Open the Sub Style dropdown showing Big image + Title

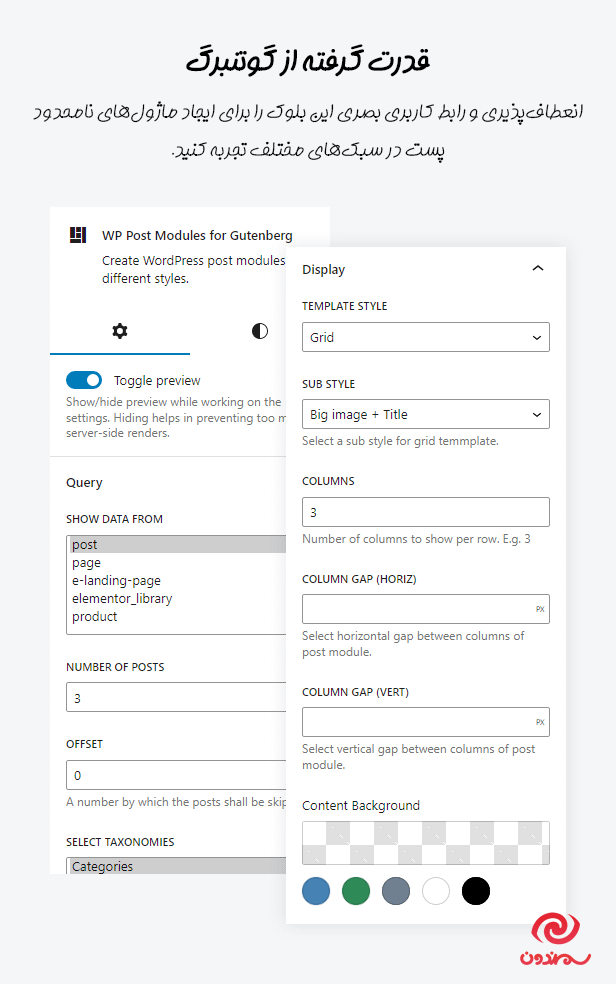tap(425, 413)
